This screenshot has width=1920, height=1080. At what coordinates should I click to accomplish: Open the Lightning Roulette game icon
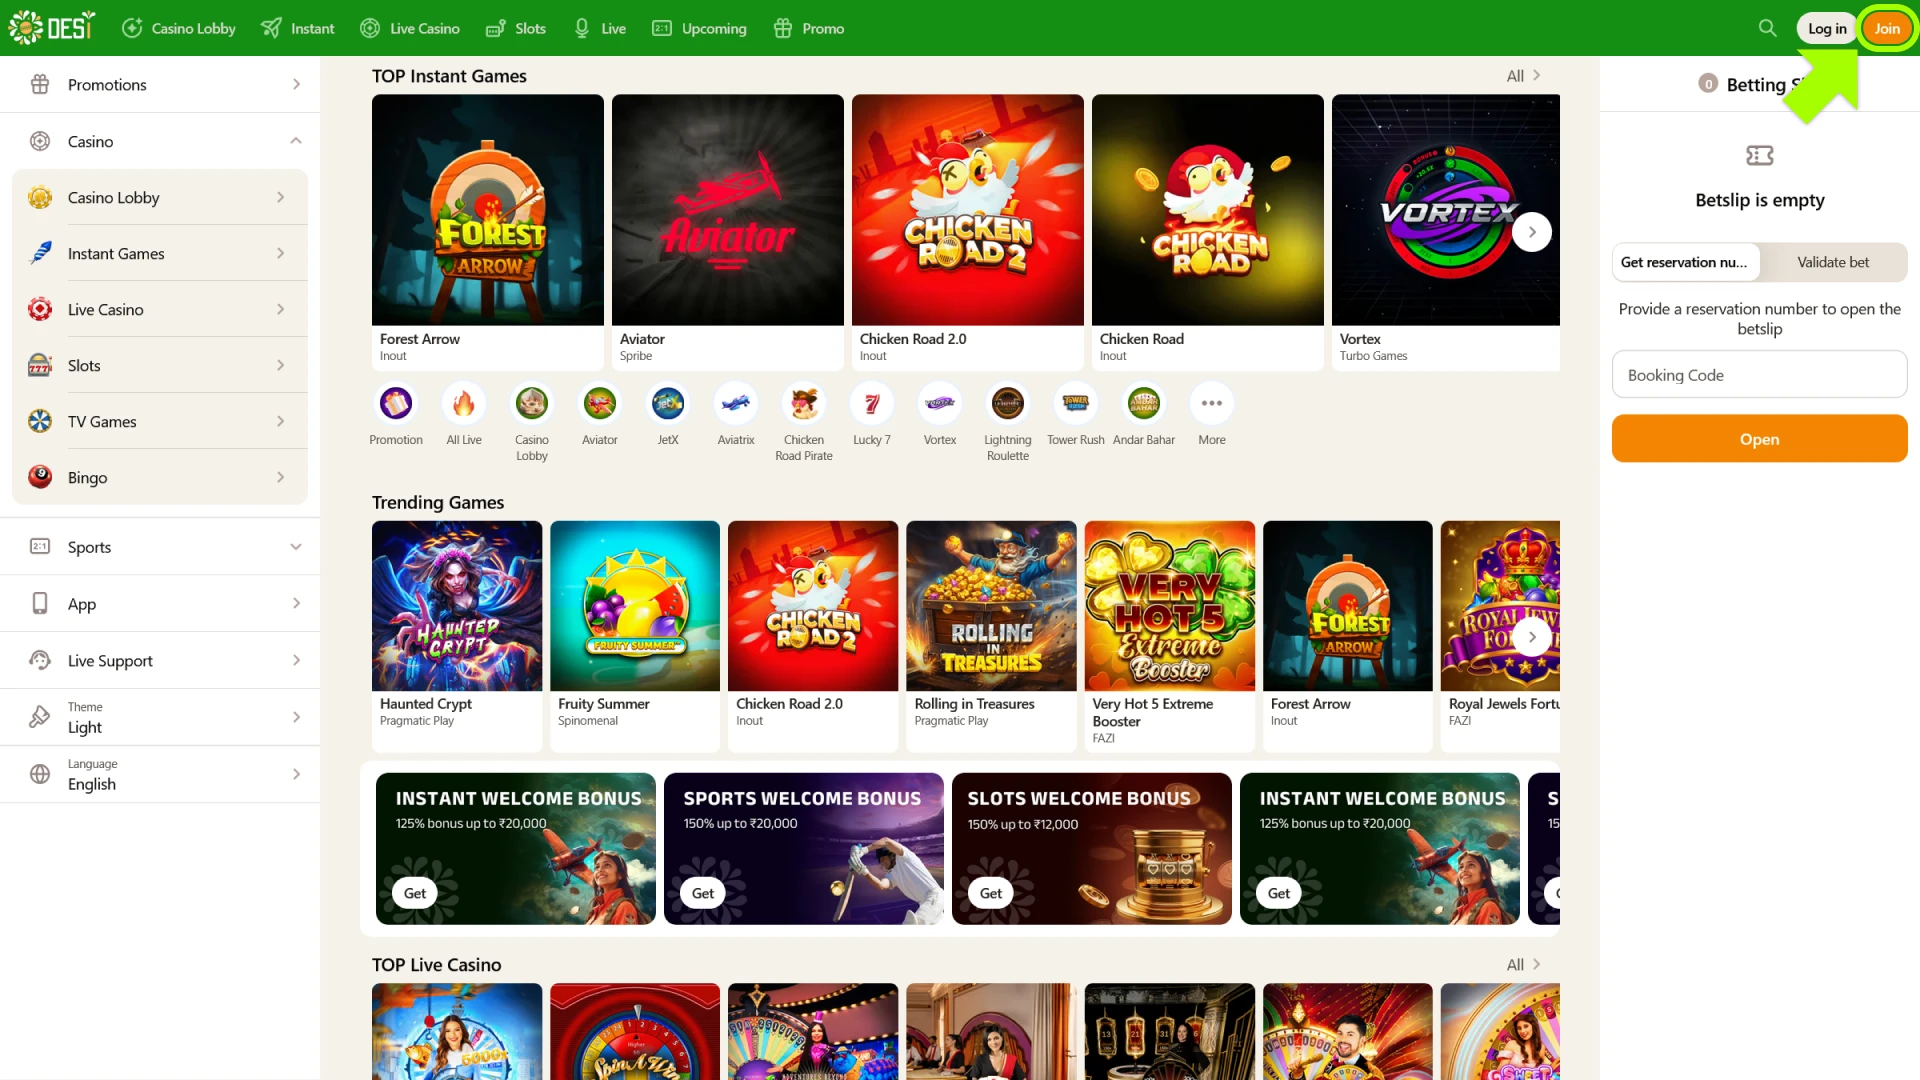(x=1007, y=404)
